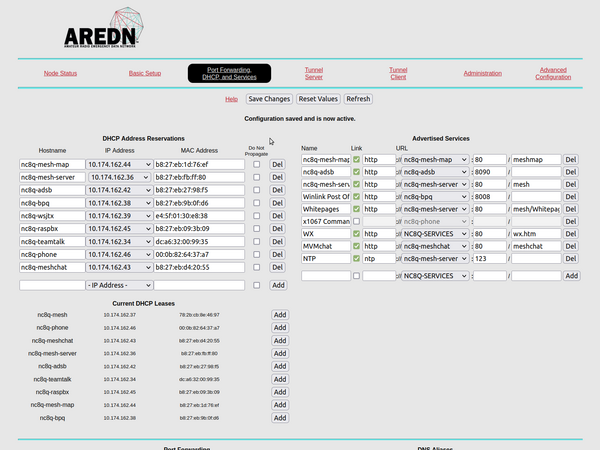Enable Link checkbox for x1067 Command service
Screen dimensions: 600x450
pos(356,221)
